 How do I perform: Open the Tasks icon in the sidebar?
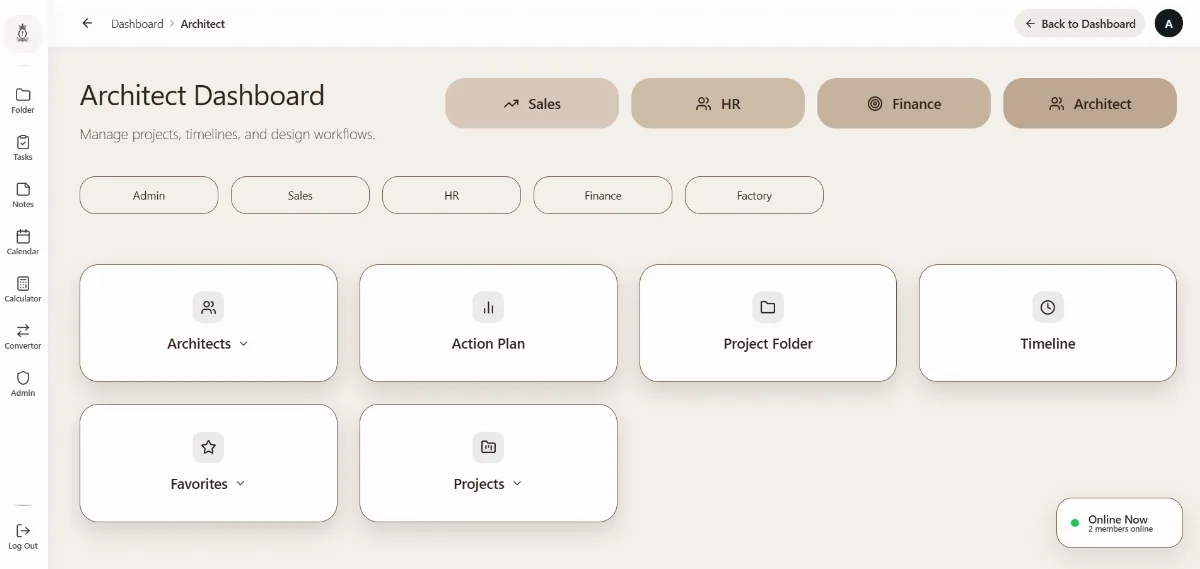[x=23, y=142]
